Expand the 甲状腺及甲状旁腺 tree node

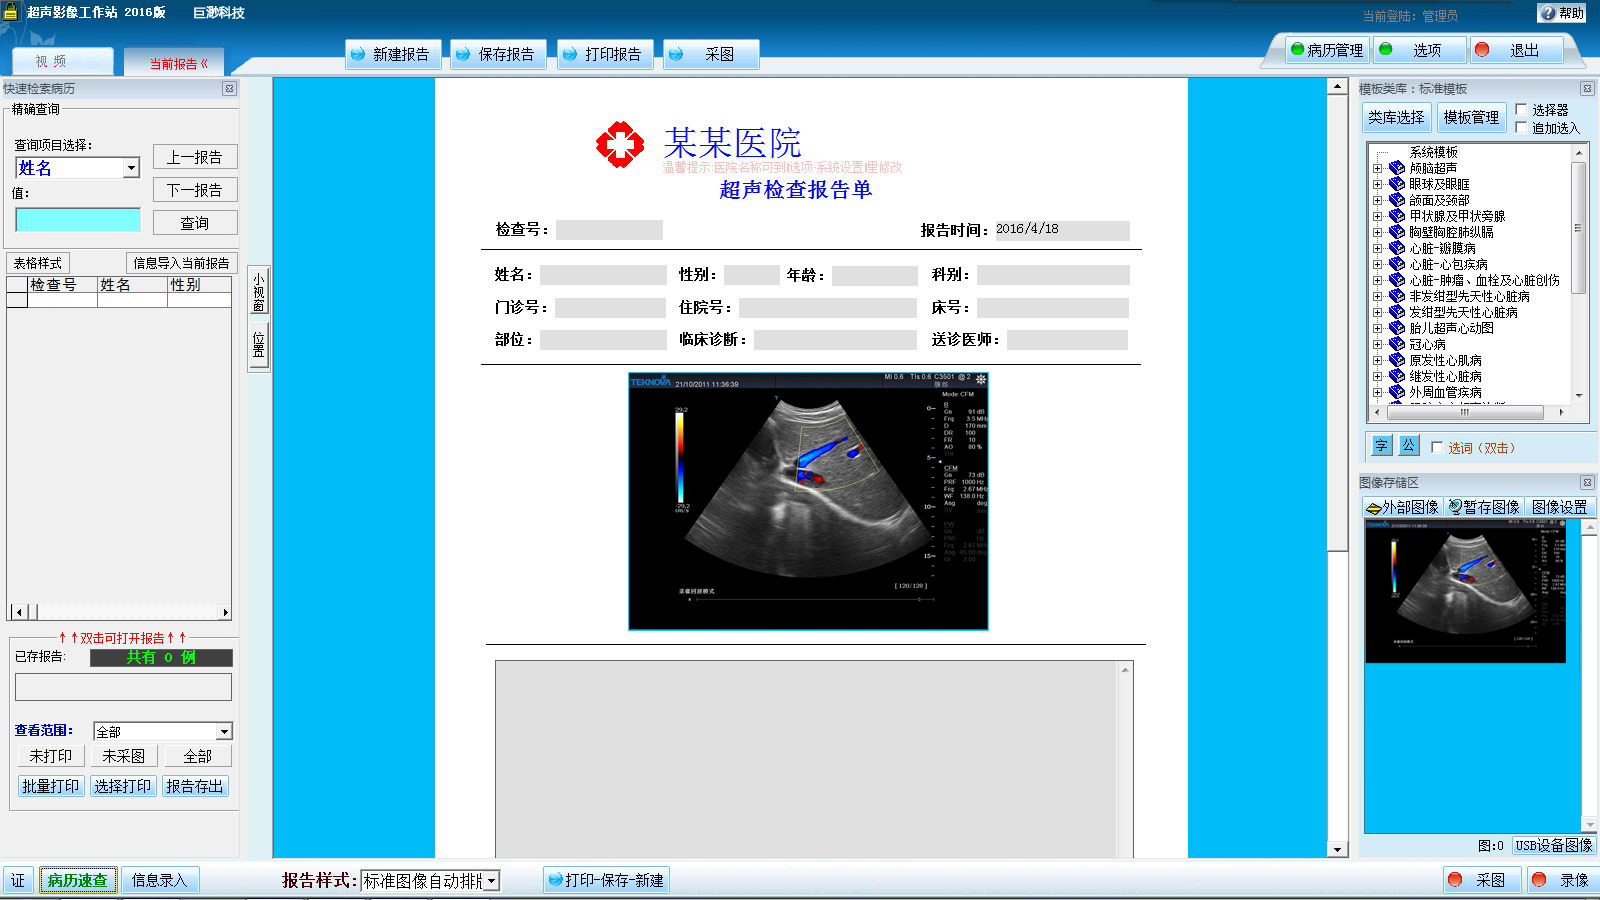[x=1378, y=216]
